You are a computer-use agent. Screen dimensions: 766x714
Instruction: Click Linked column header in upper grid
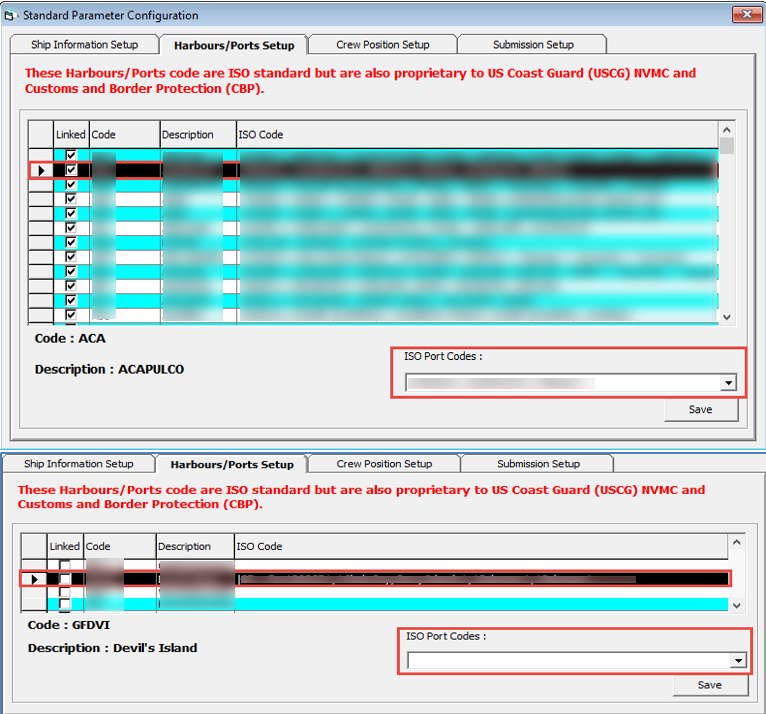[71, 134]
